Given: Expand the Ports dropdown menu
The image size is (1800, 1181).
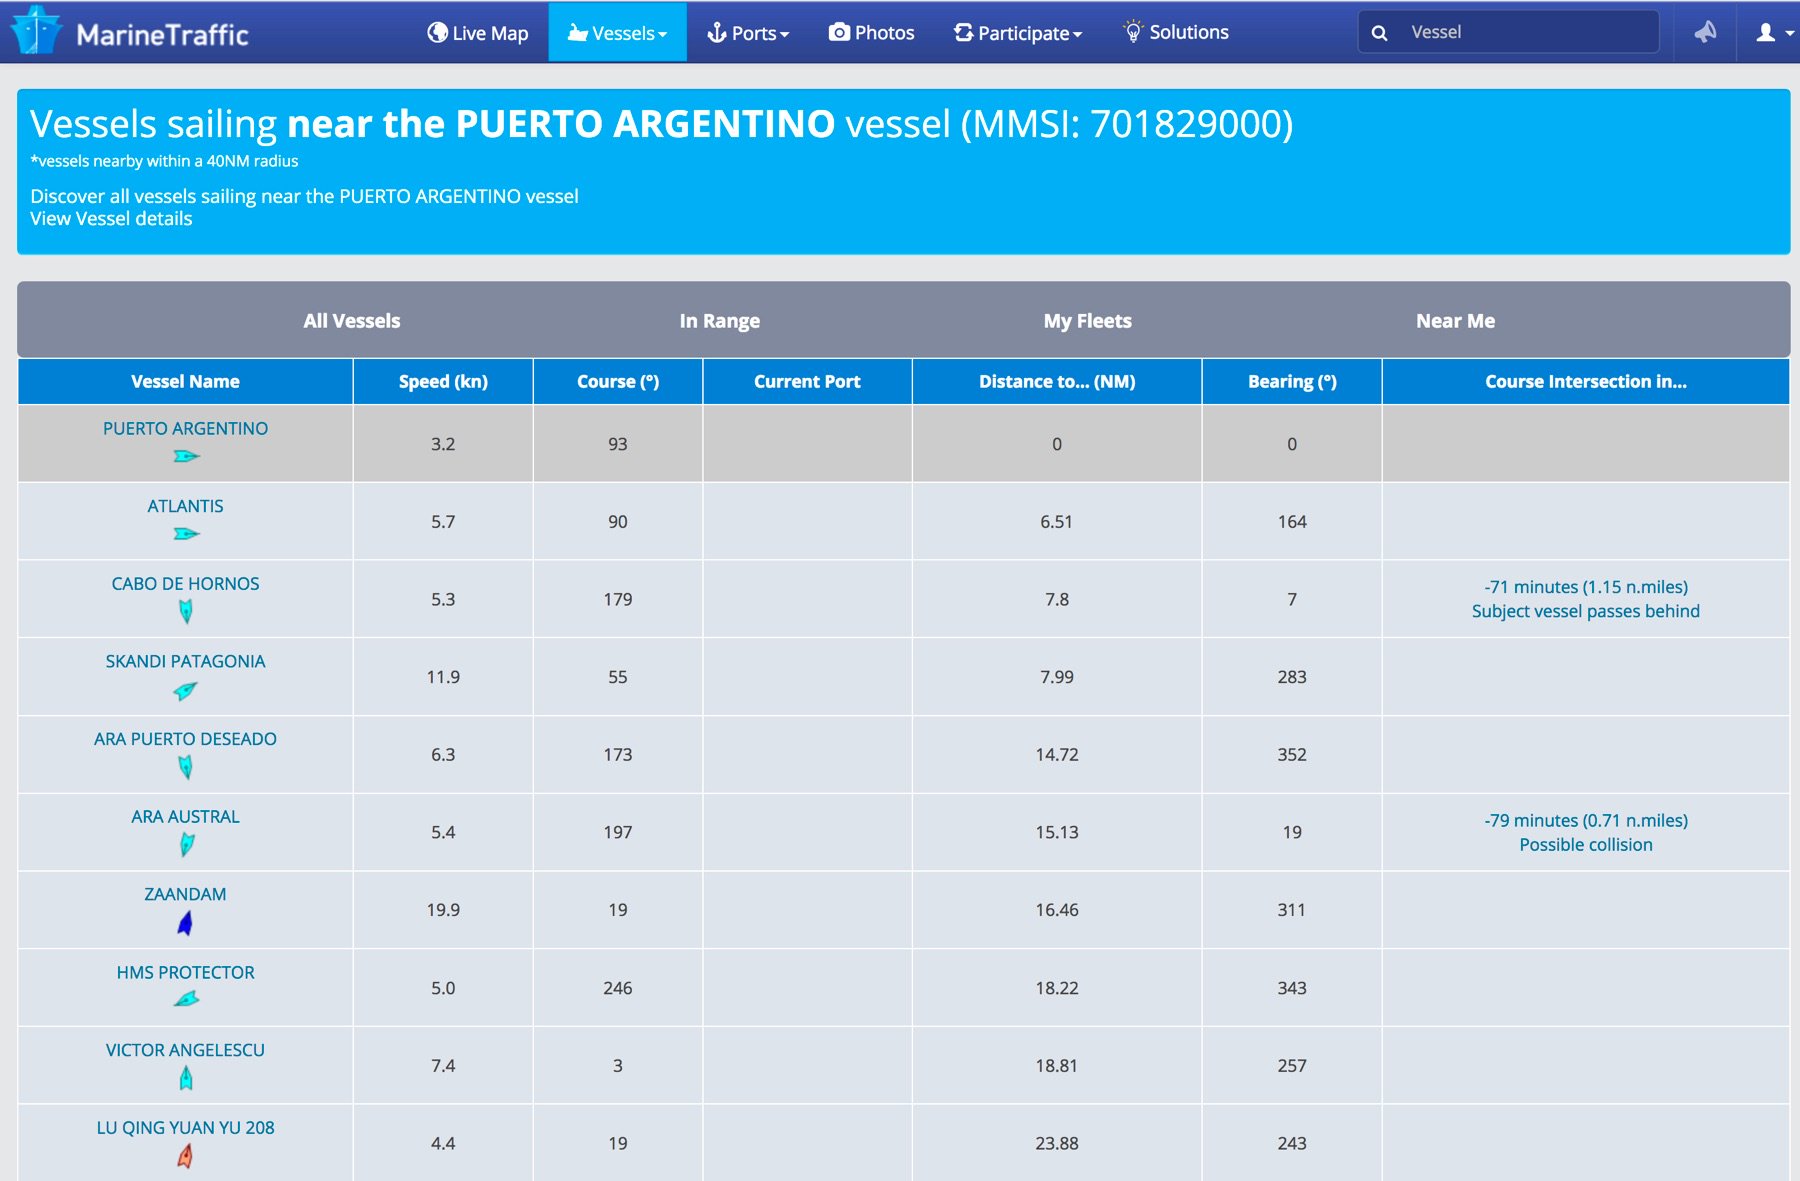Looking at the screenshot, I should tap(748, 33).
